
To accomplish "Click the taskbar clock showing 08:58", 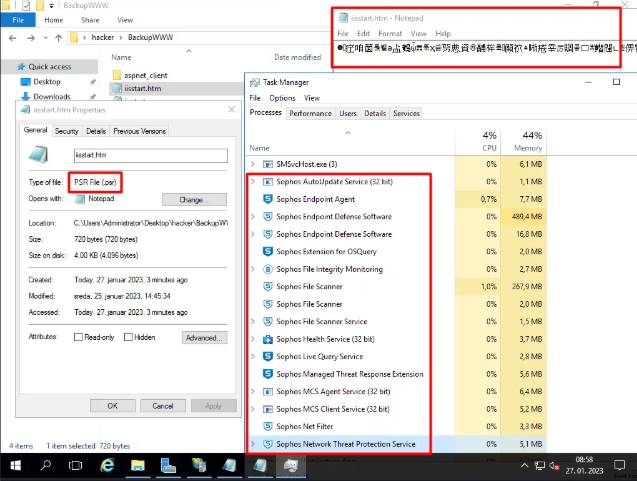I will [x=584, y=465].
